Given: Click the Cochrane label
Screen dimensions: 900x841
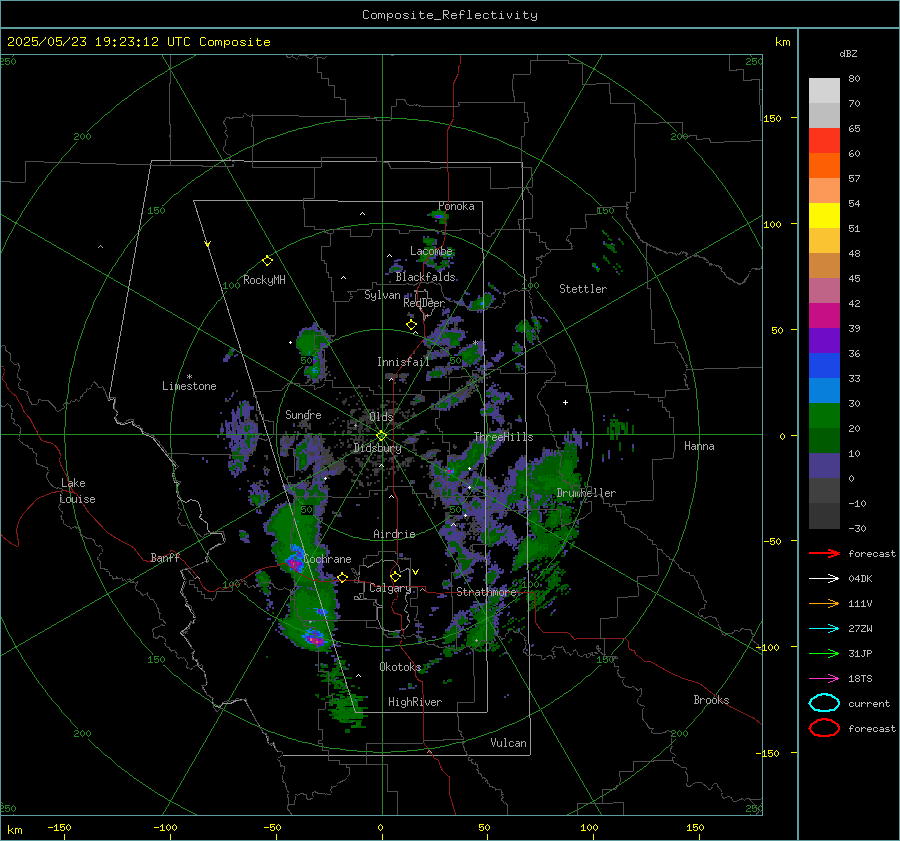Looking at the screenshot, I should [x=327, y=559].
